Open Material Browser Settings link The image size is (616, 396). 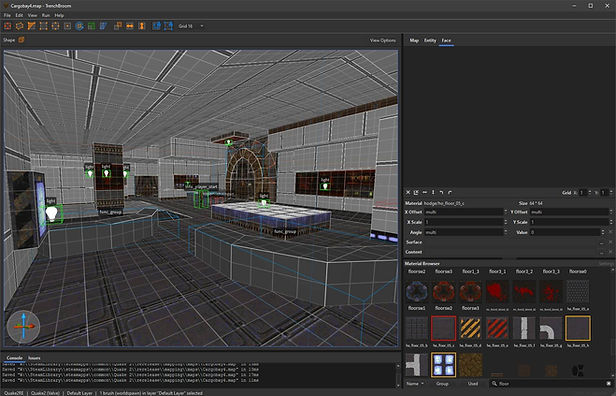point(605,264)
